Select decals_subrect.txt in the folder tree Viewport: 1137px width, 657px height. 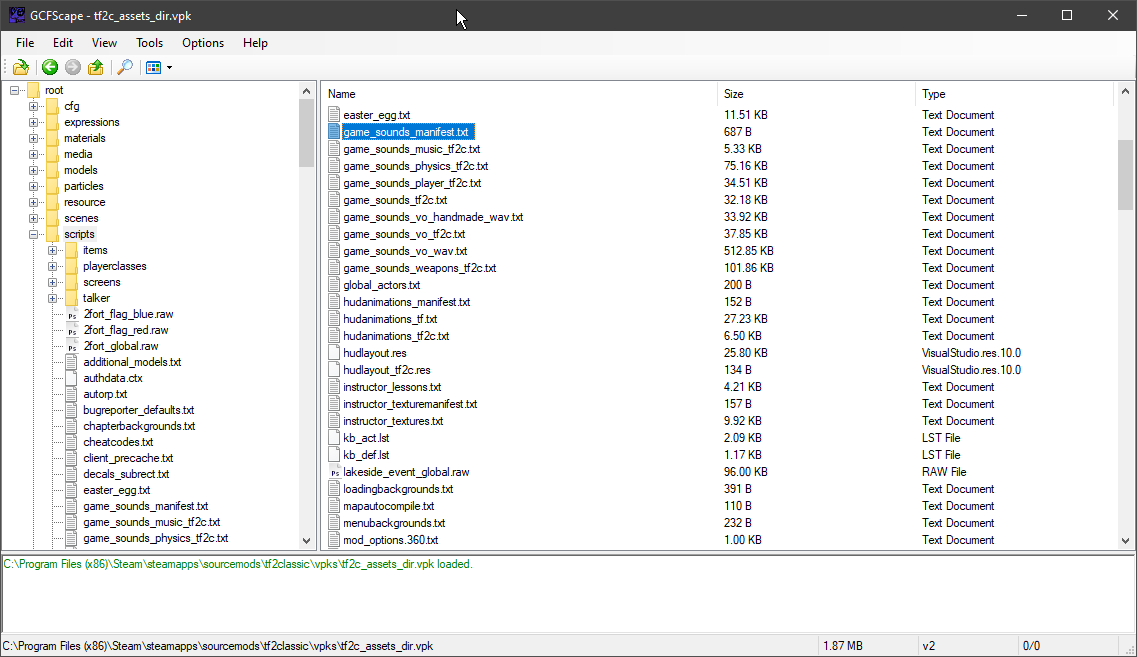tap(126, 474)
